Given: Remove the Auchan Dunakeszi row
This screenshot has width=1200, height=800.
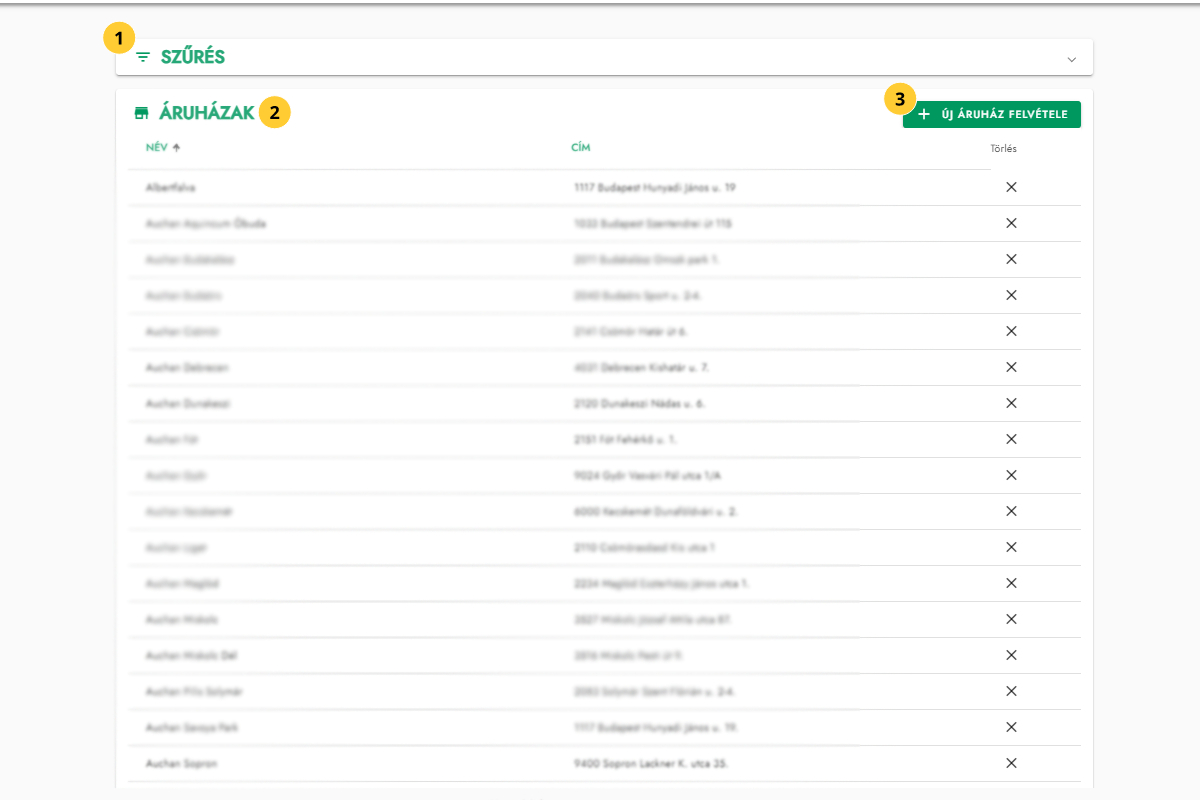Looking at the screenshot, I should point(1011,403).
